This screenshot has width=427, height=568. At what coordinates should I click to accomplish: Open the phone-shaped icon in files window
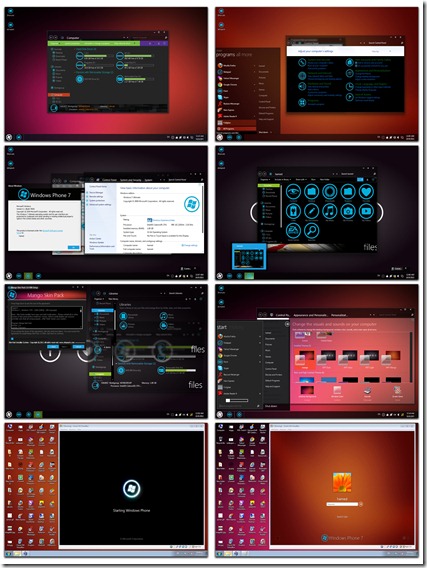[x=293, y=211]
